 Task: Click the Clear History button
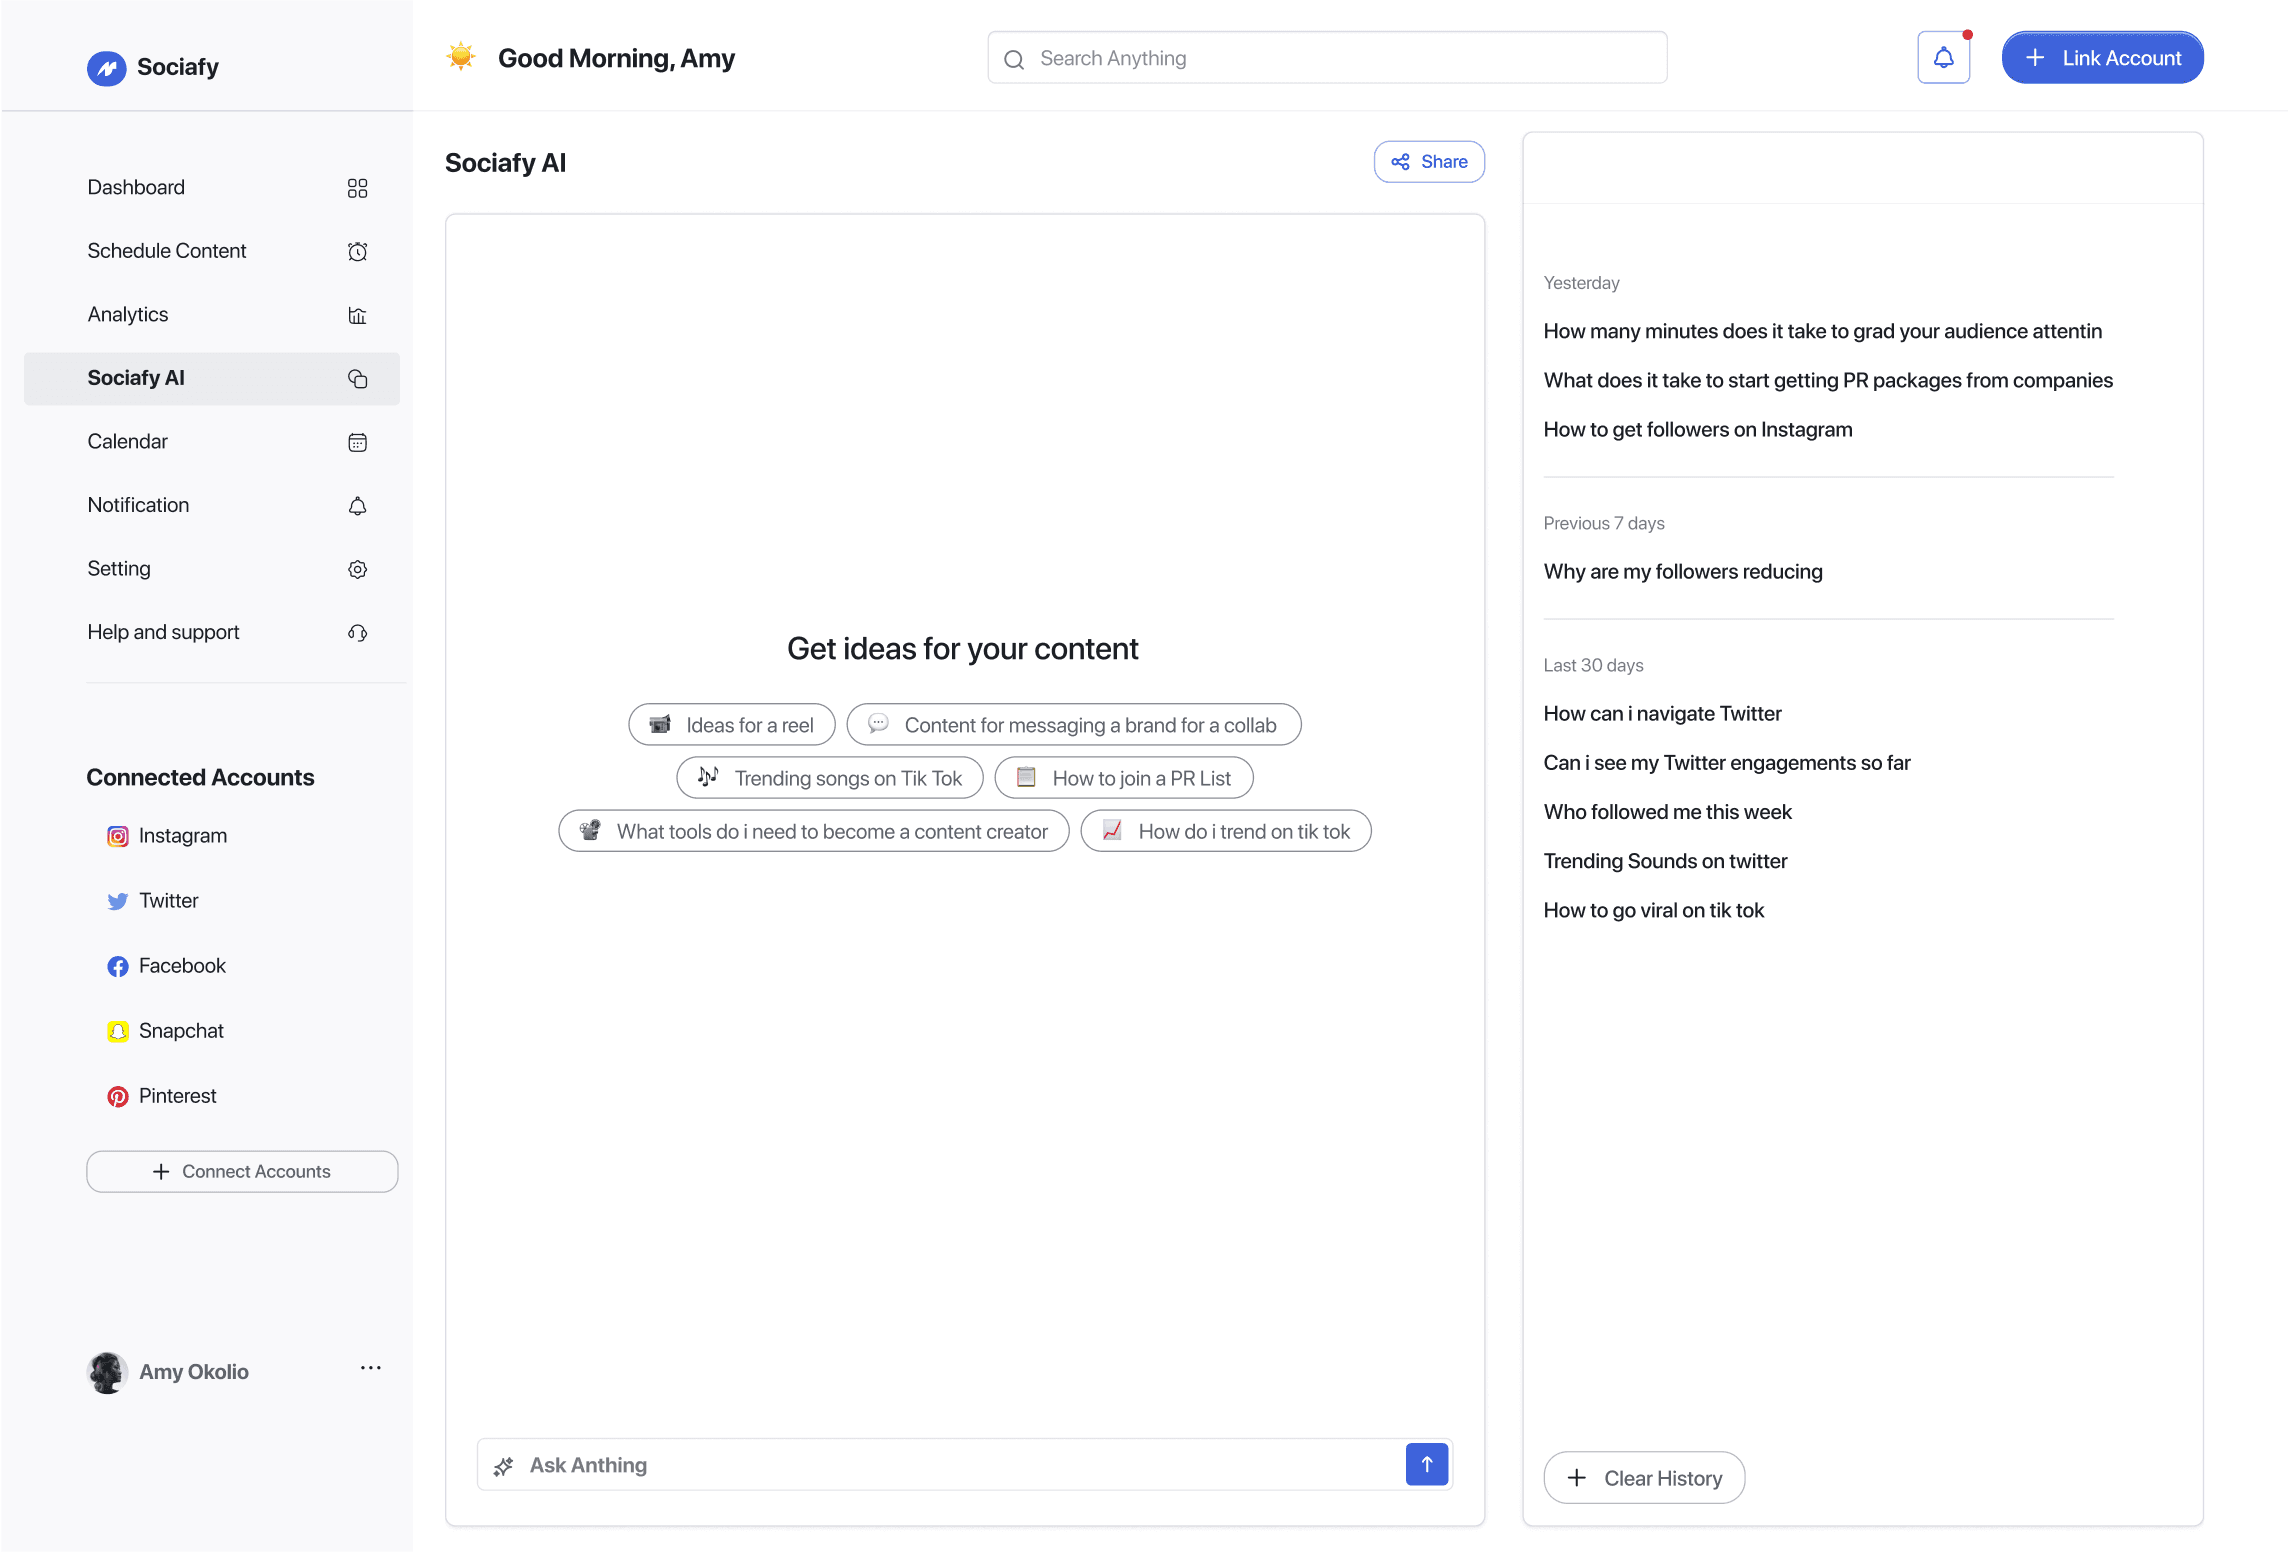coord(1644,1477)
